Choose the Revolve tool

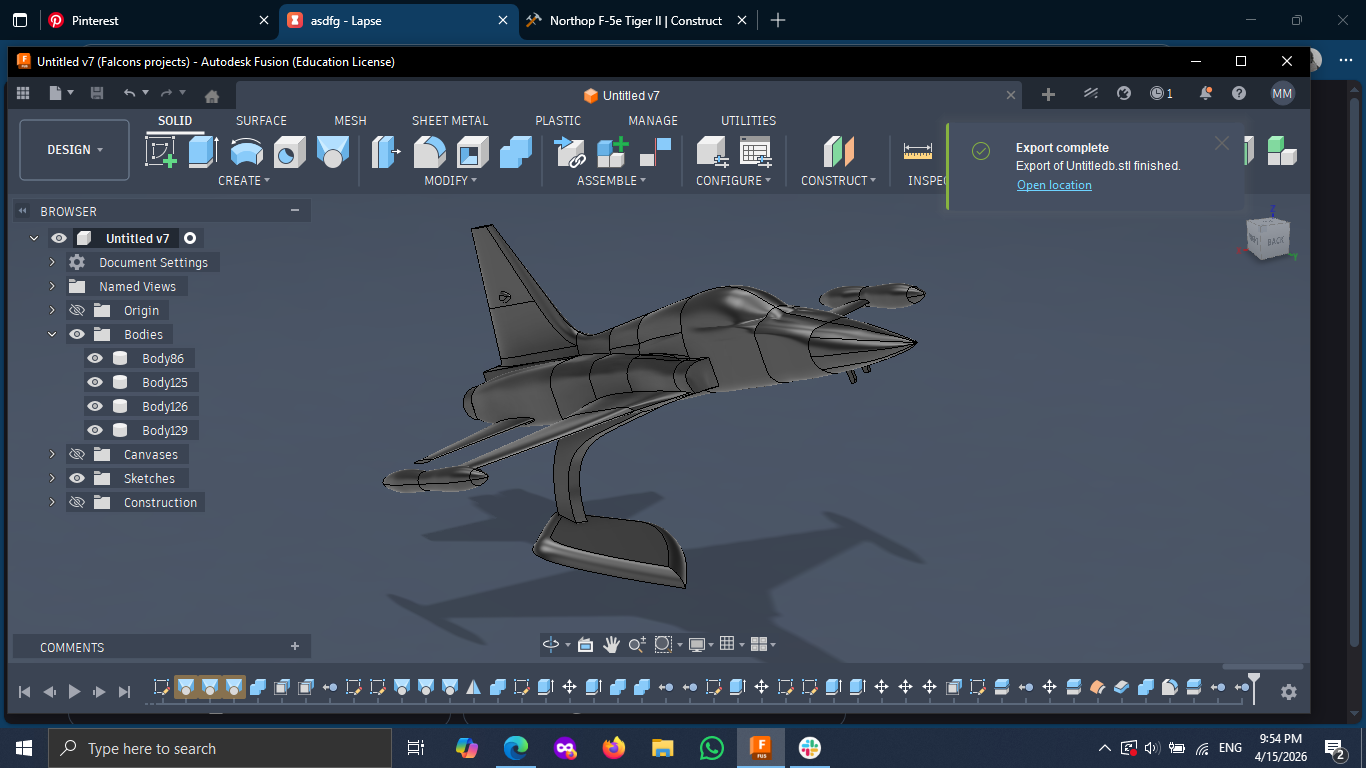[x=246, y=152]
